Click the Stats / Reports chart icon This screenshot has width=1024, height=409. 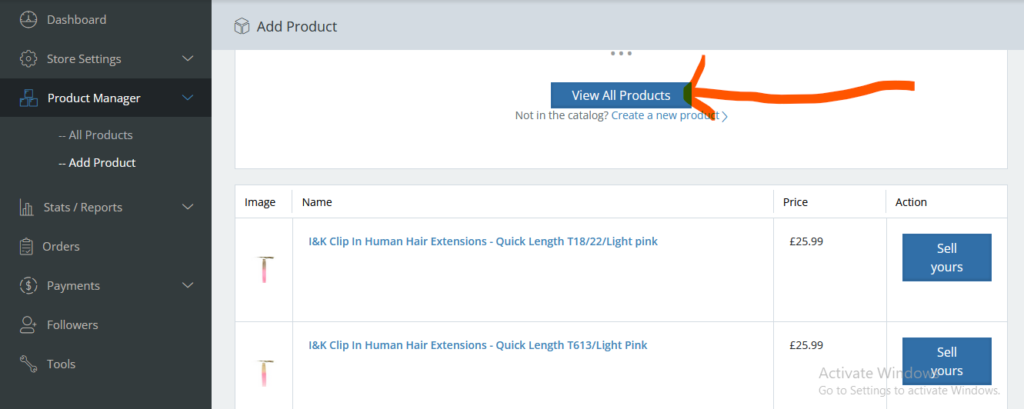point(26,207)
